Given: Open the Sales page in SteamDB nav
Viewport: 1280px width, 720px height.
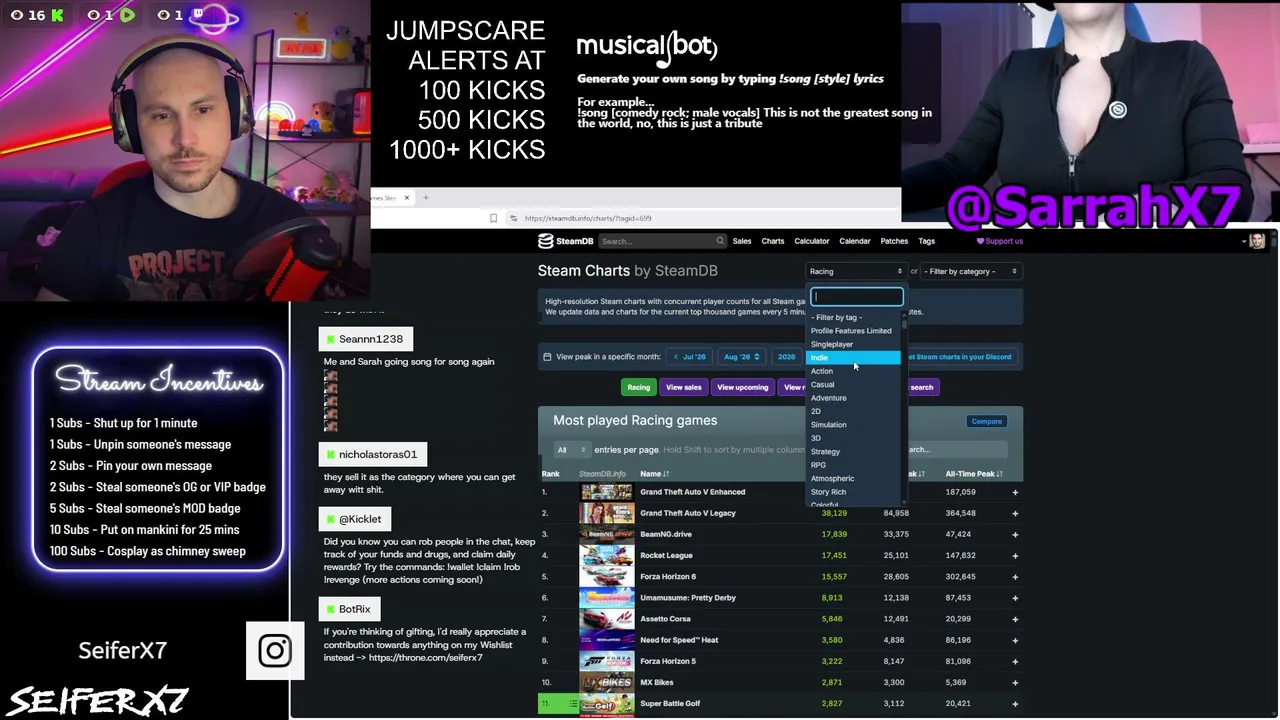Looking at the screenshot, I should point(742,241).
